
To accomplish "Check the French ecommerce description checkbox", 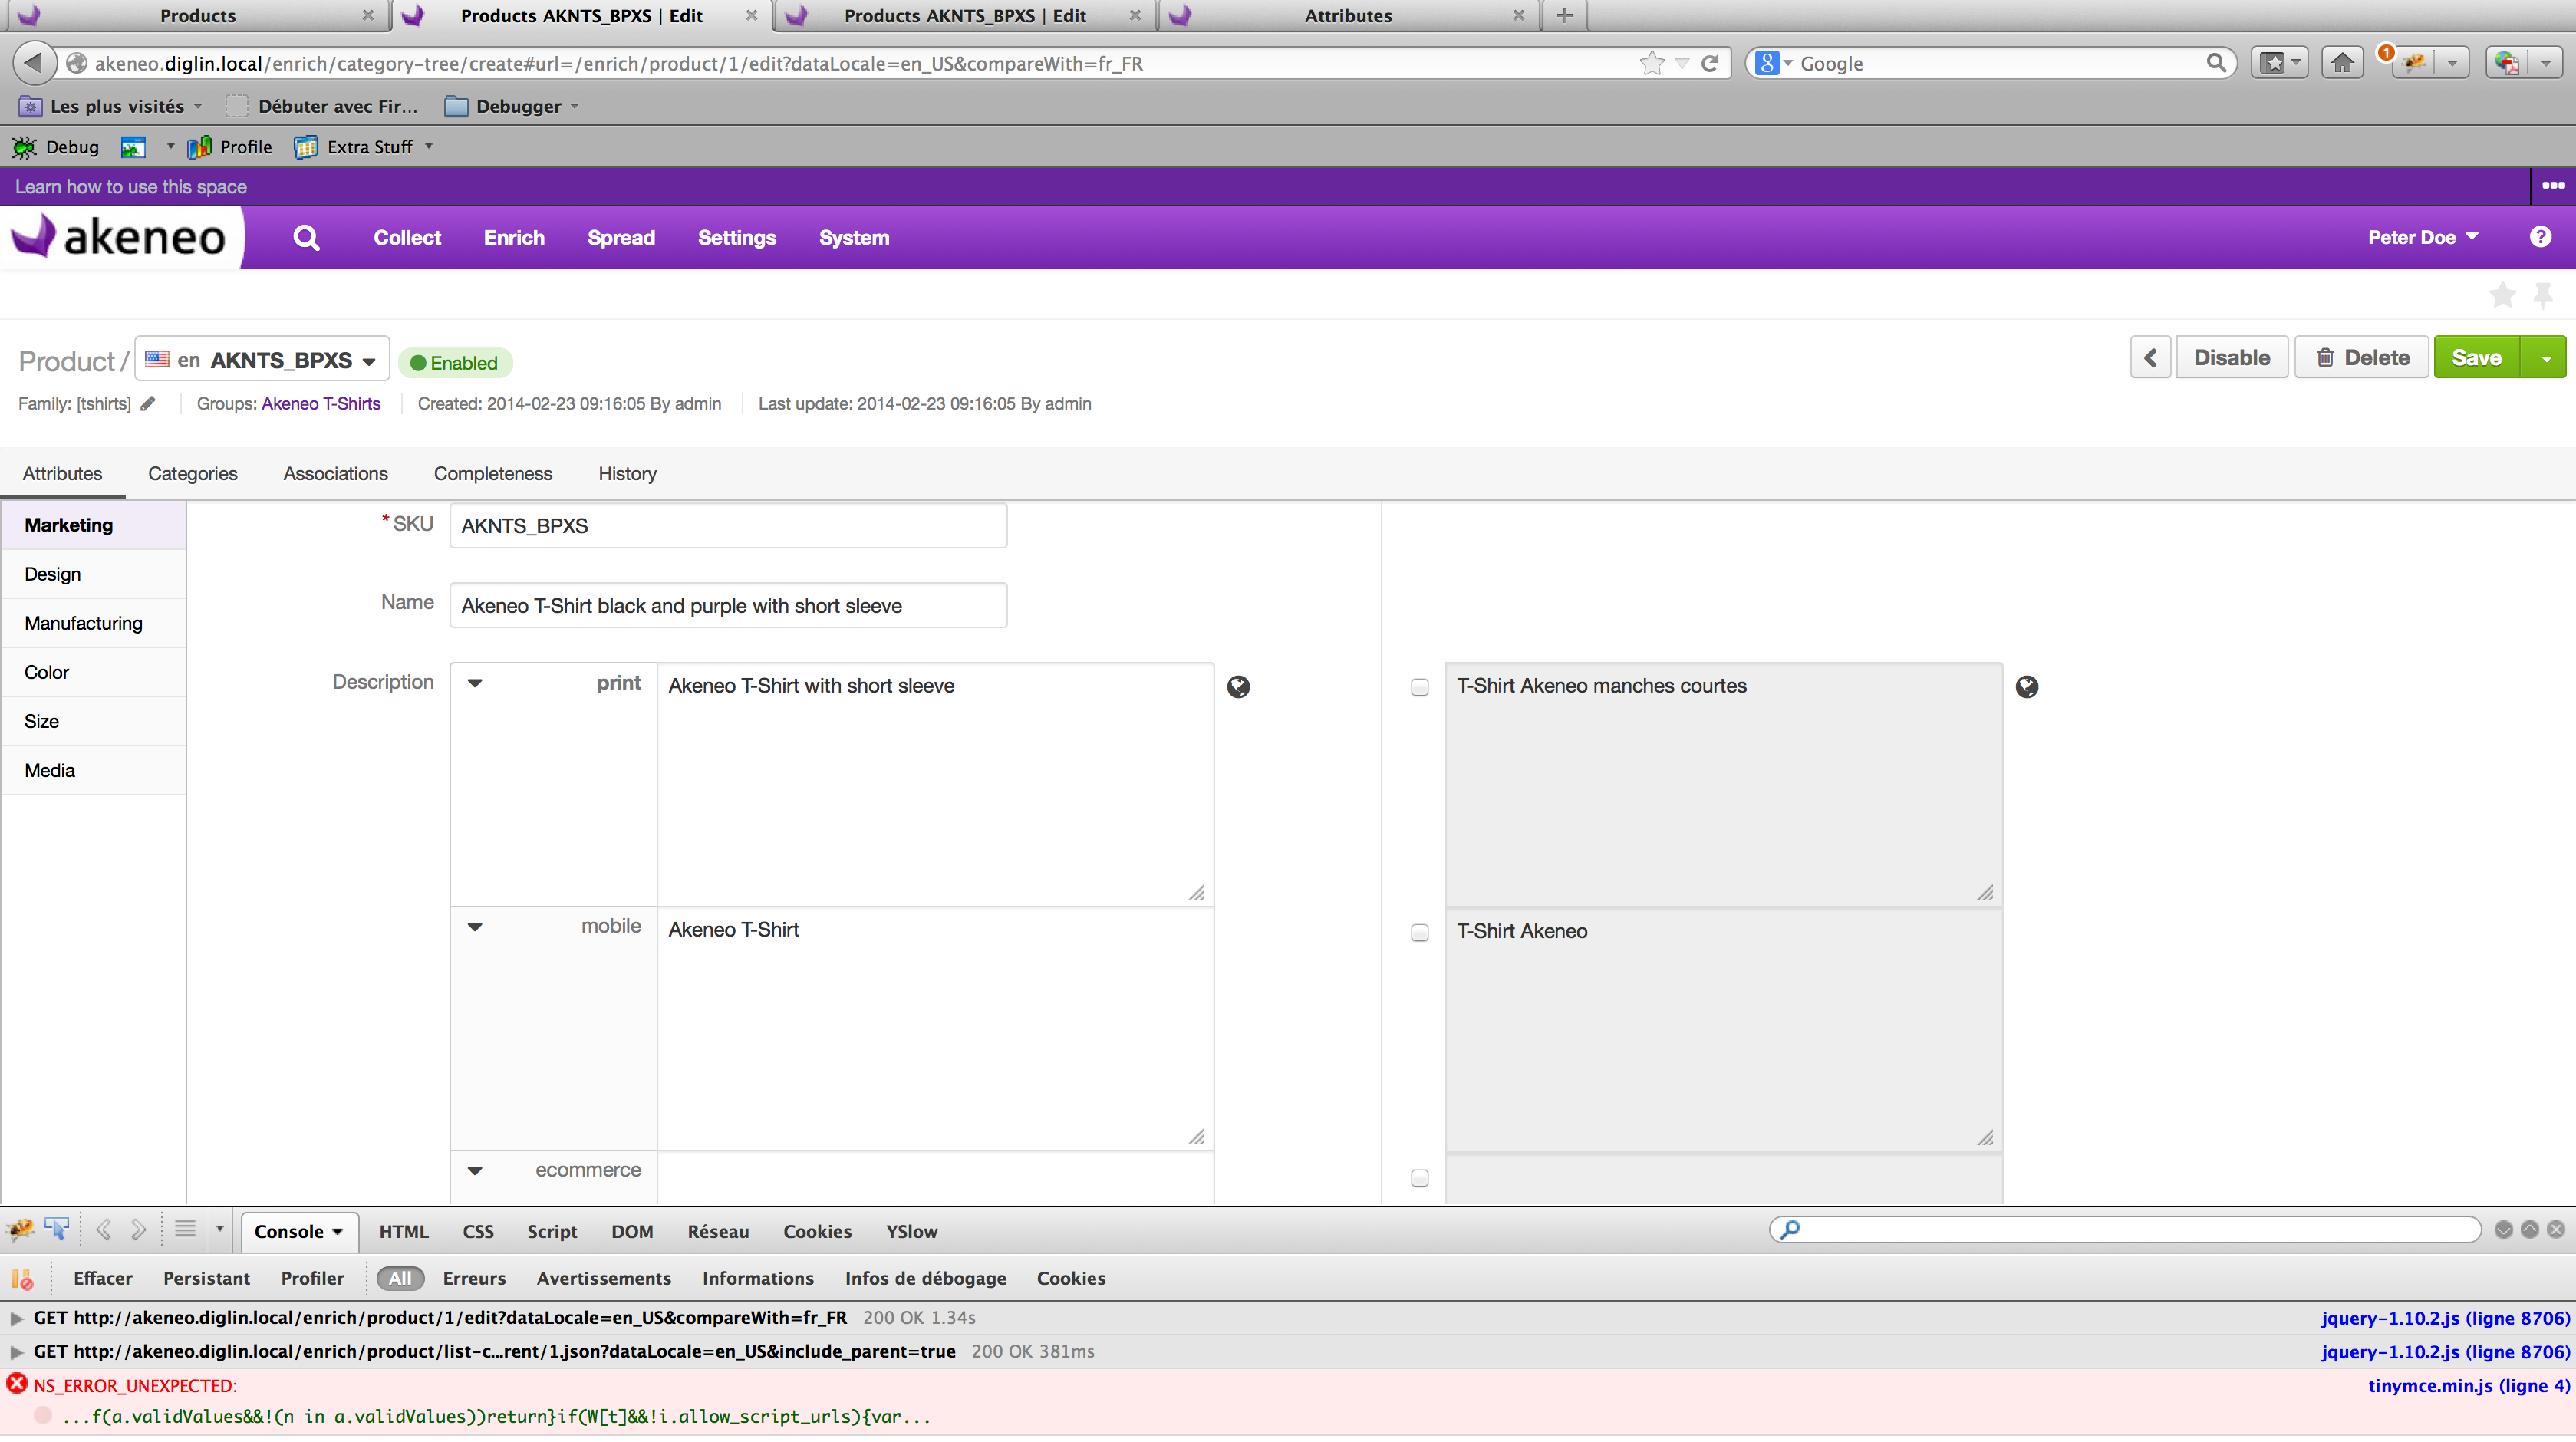I will 1421,1177.
